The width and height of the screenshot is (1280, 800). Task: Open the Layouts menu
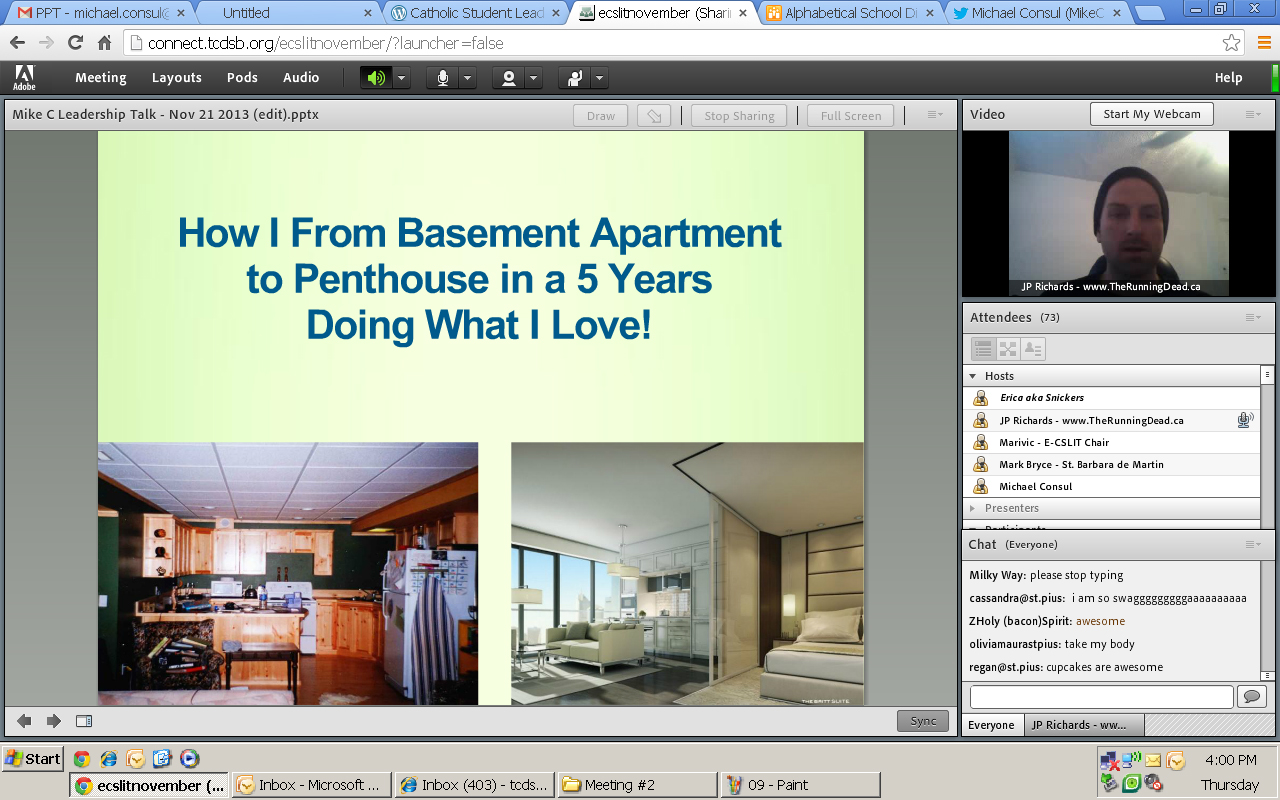click(x=176, y=78)
